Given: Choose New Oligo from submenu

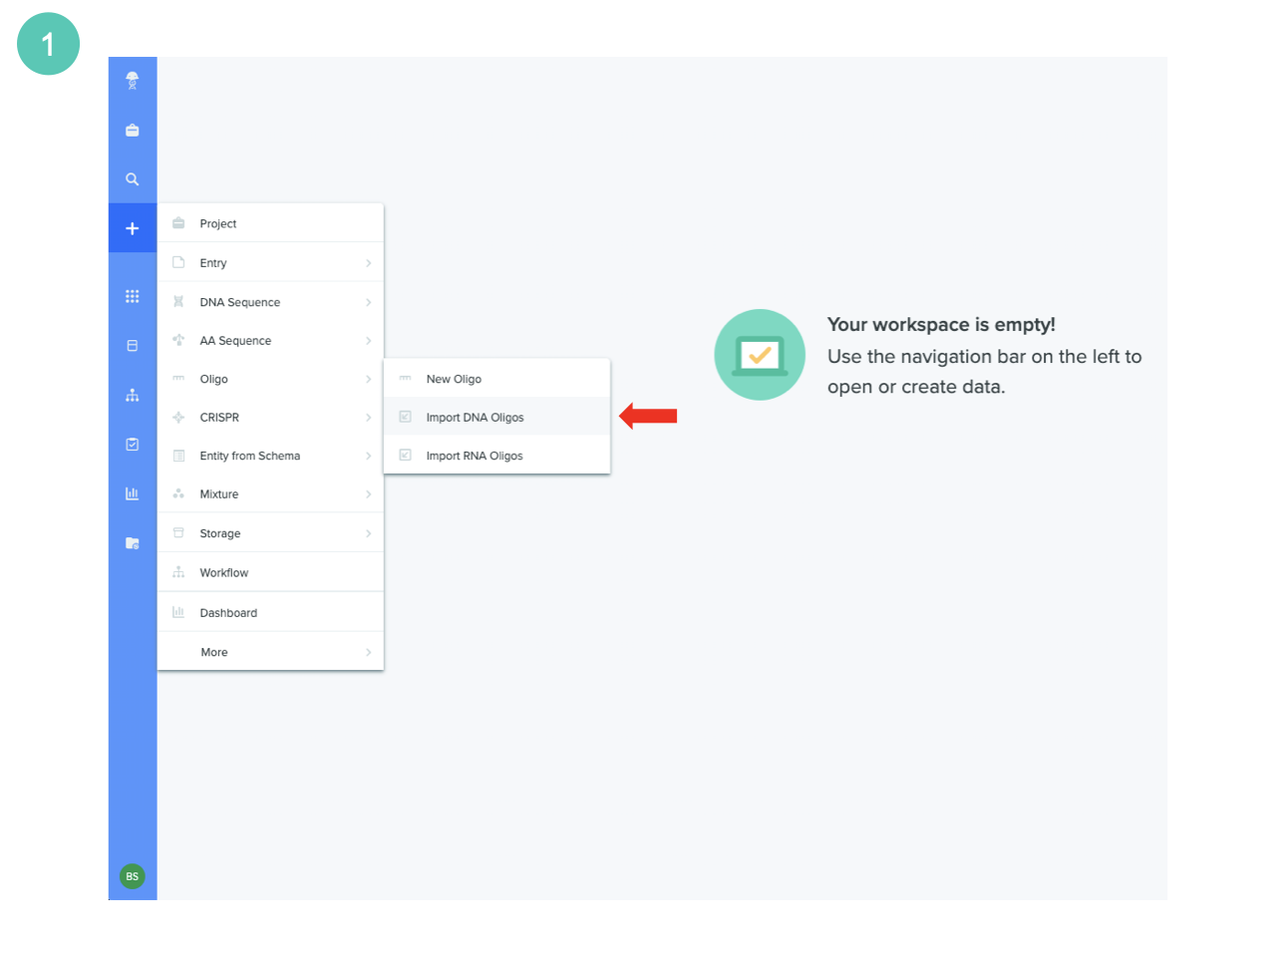Looking at the screenshot, I should (x=497, y=379).
